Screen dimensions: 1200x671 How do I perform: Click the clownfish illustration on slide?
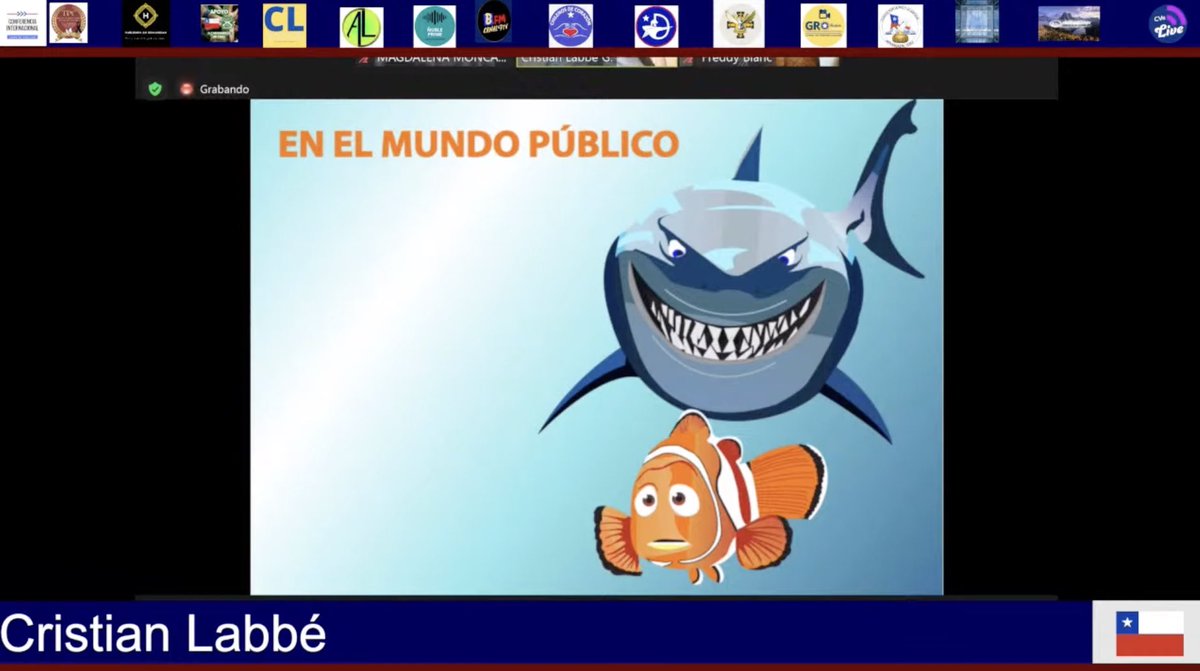(710, 498)
